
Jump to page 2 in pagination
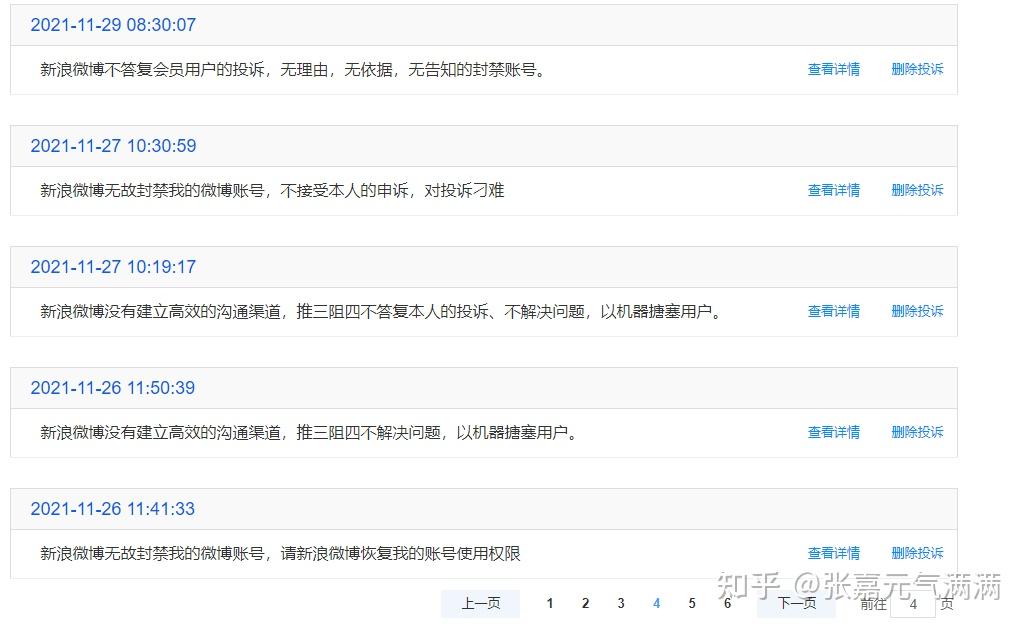tap(586, 603)
